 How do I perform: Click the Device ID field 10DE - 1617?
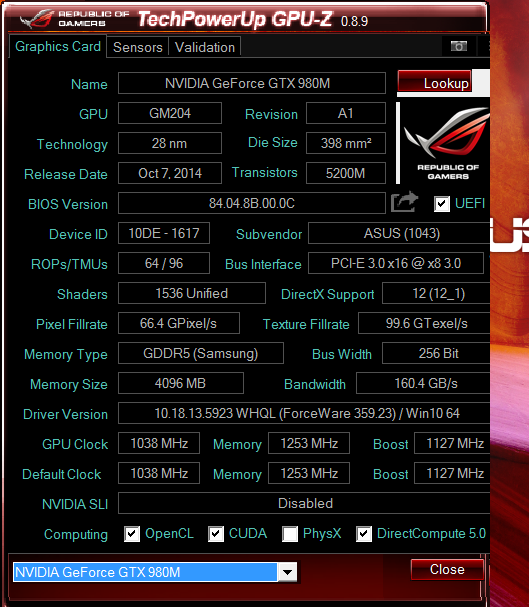point(164,233)
